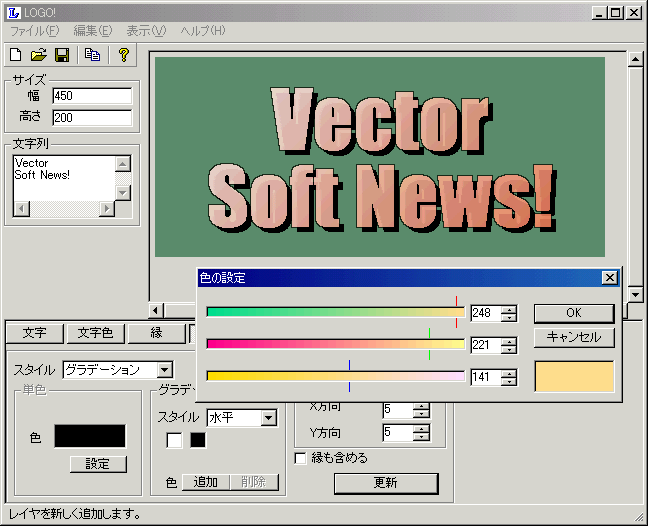The width and height of the screenshot is (648, 526).
Task: Click the LOGO! title bar app icon
Action: coord(14,13)
